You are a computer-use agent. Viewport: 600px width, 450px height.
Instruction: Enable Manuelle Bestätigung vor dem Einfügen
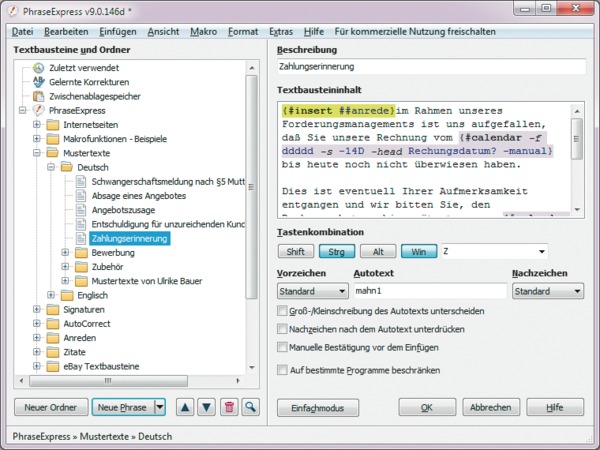pyautogui.click(x=282, y=347)
